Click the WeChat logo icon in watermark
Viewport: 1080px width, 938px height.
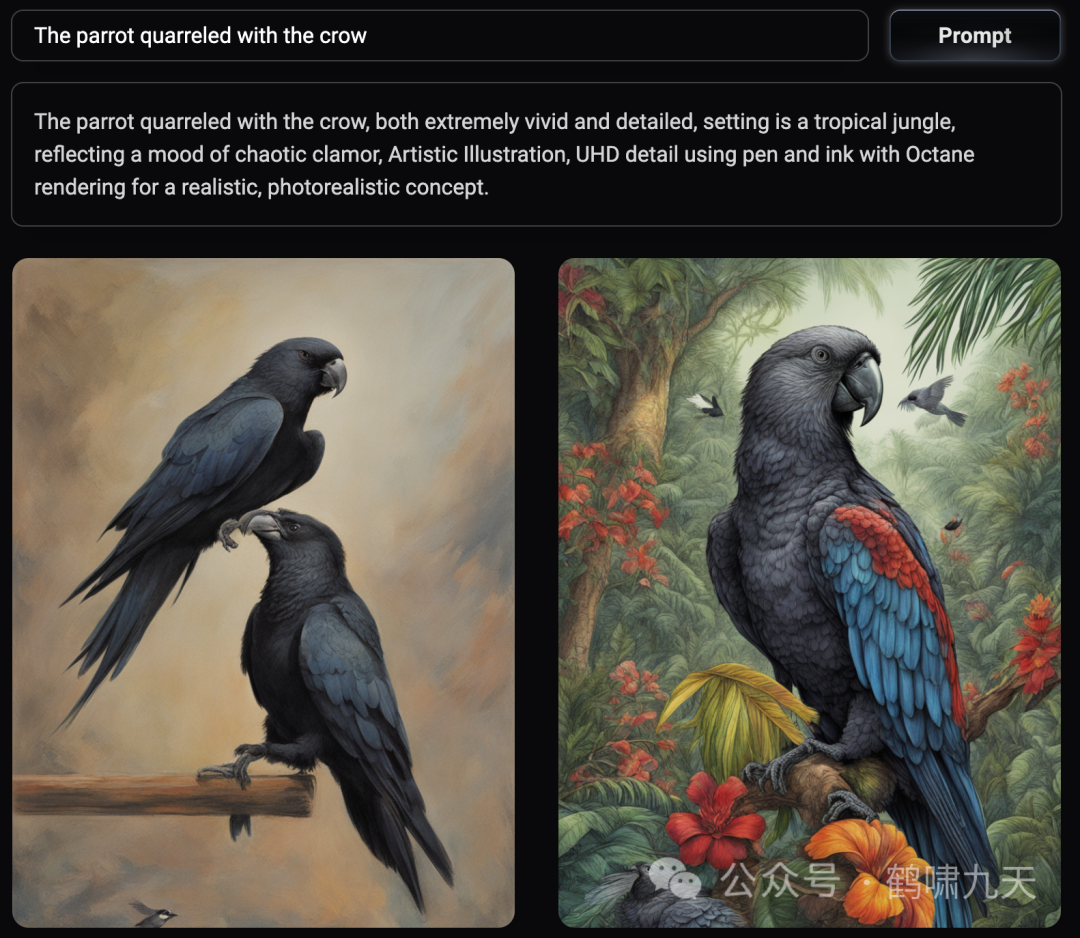674,879
